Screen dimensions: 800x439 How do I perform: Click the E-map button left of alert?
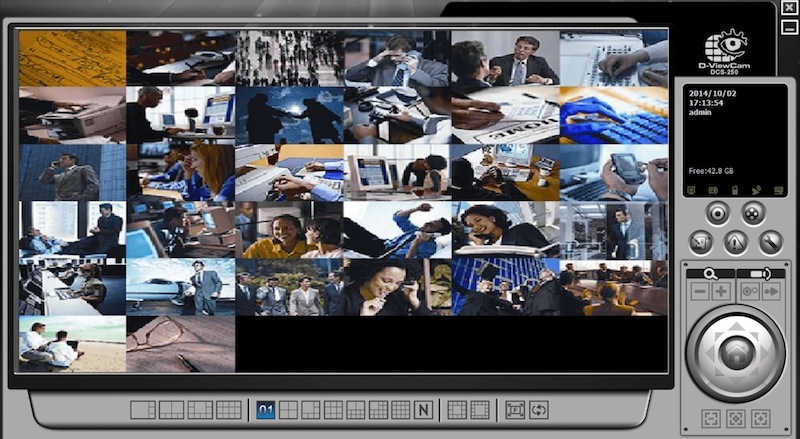[702, 241]
